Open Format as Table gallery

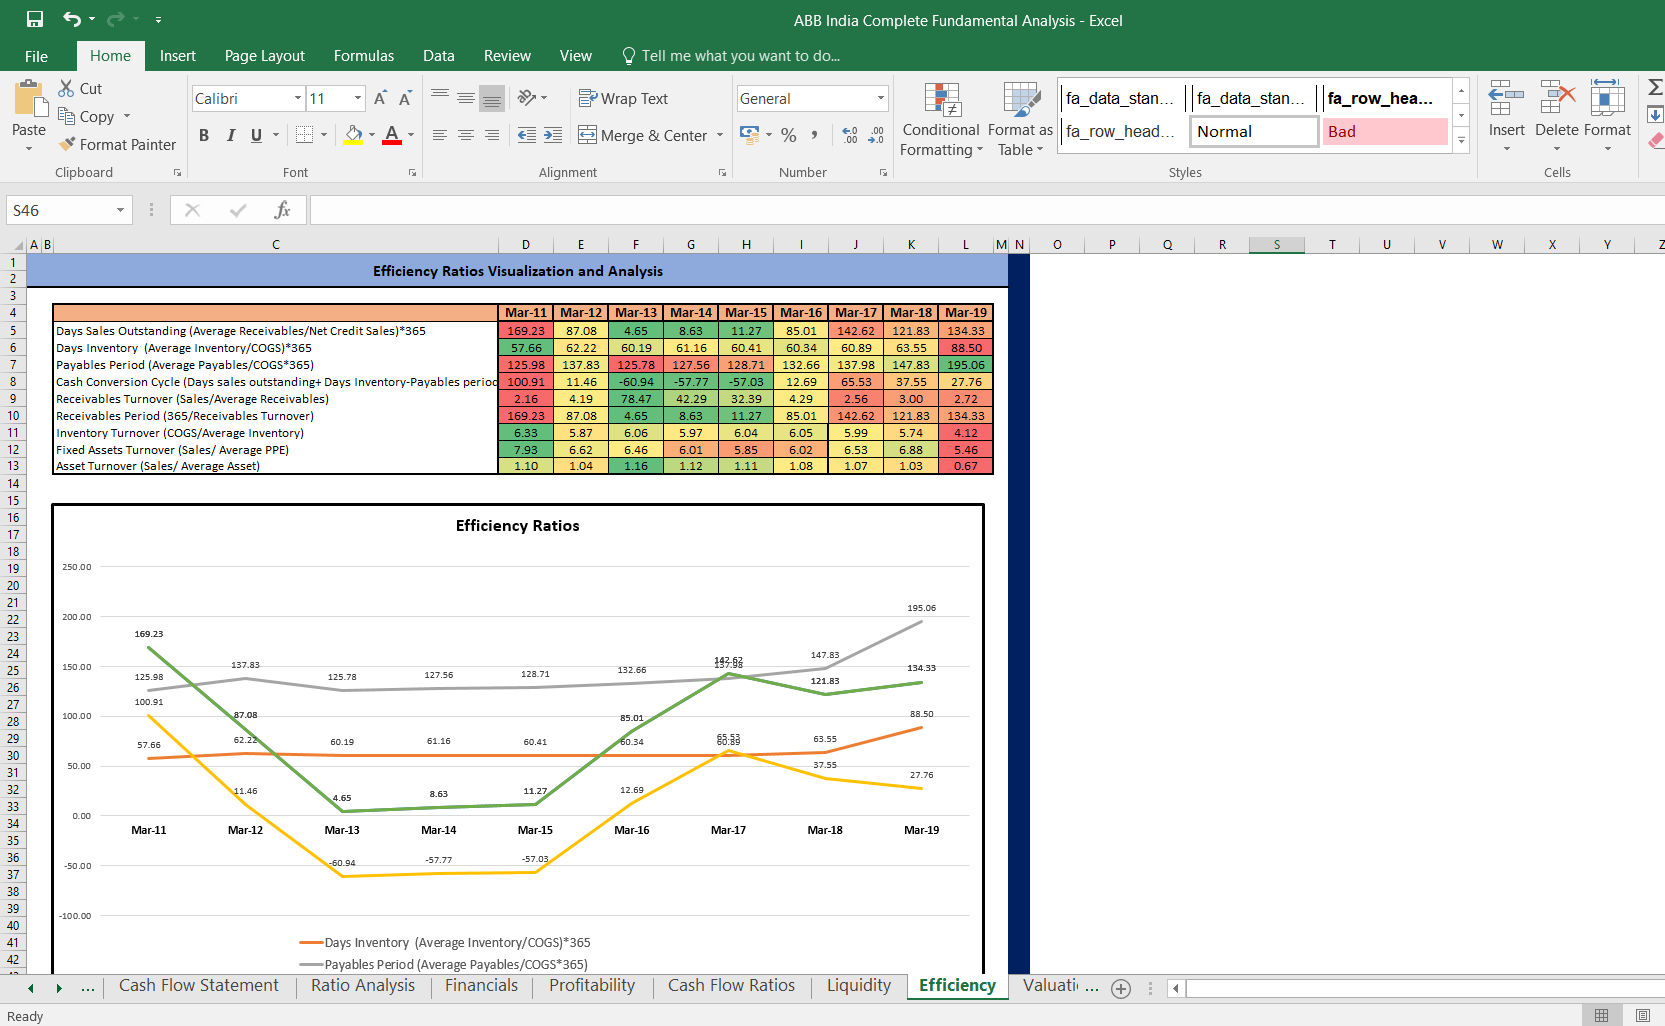click(x=1021, y=119)
